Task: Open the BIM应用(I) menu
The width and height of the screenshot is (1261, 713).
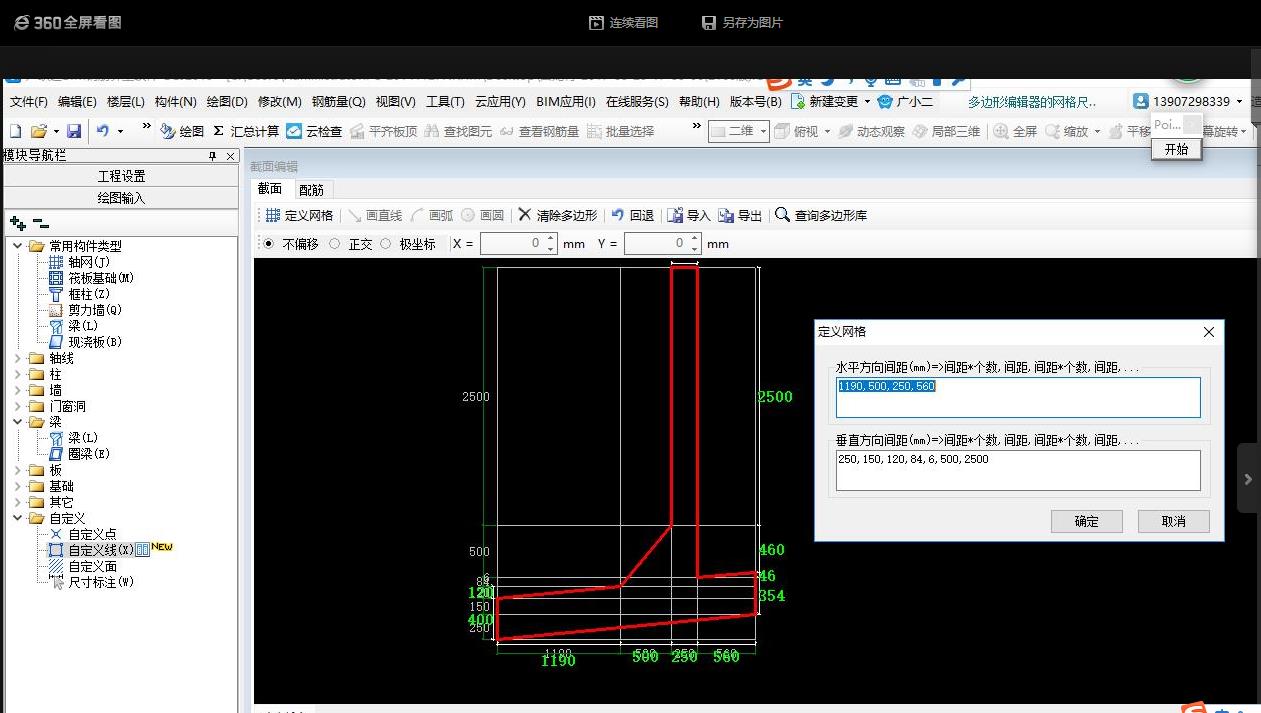Action: click(x=566, y=102)
